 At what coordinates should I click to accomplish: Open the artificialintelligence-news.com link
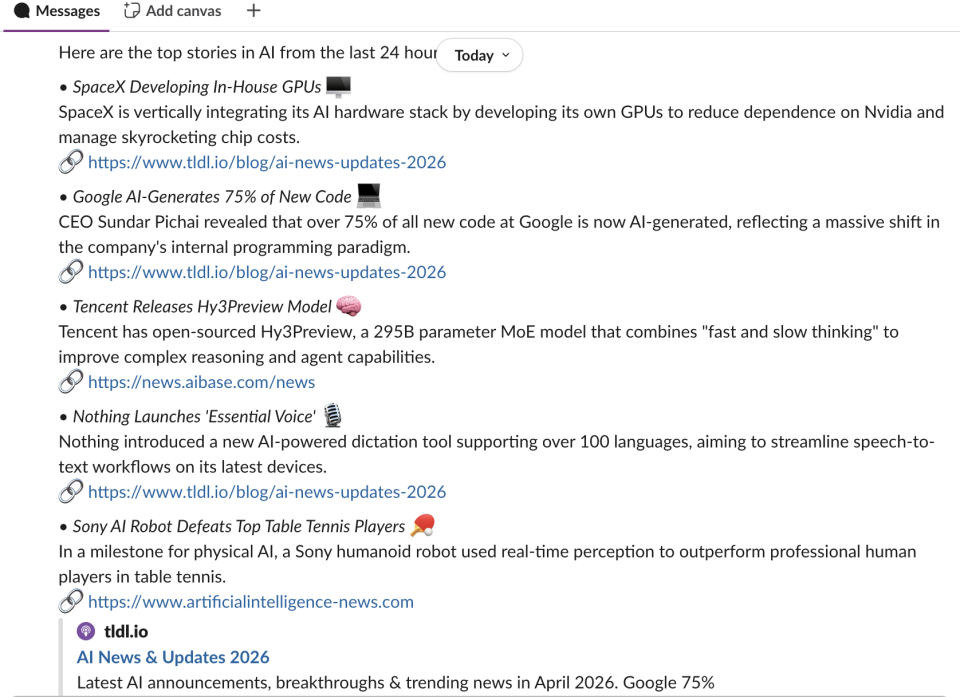[250, 602]
